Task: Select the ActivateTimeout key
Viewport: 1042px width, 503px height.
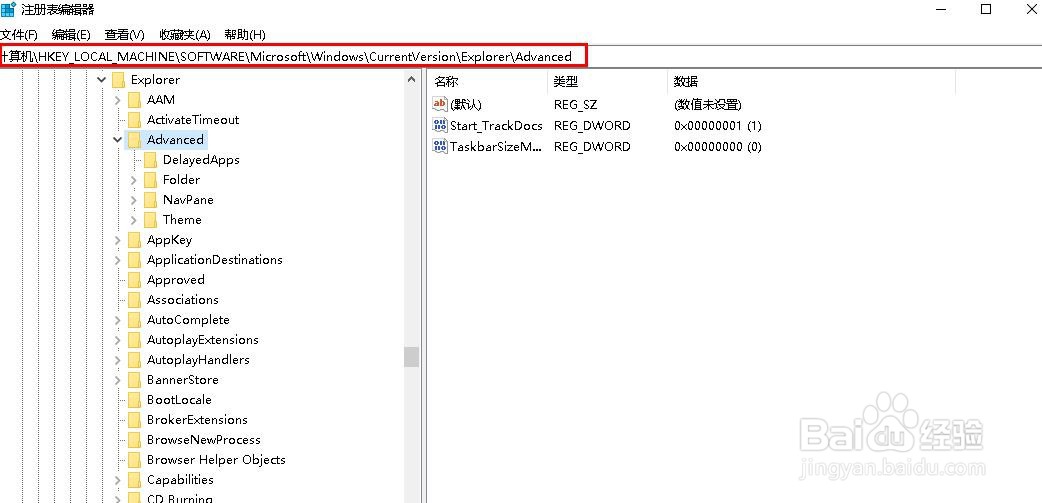Action: point(193,120)
